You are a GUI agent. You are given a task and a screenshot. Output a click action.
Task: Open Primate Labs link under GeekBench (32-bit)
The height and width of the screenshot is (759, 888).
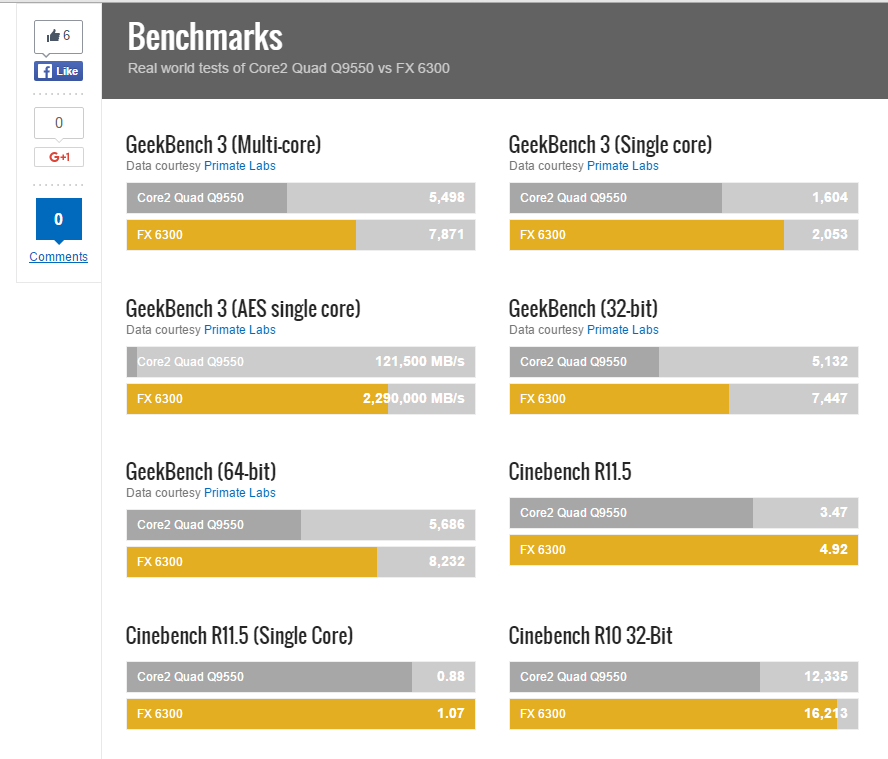622,330
